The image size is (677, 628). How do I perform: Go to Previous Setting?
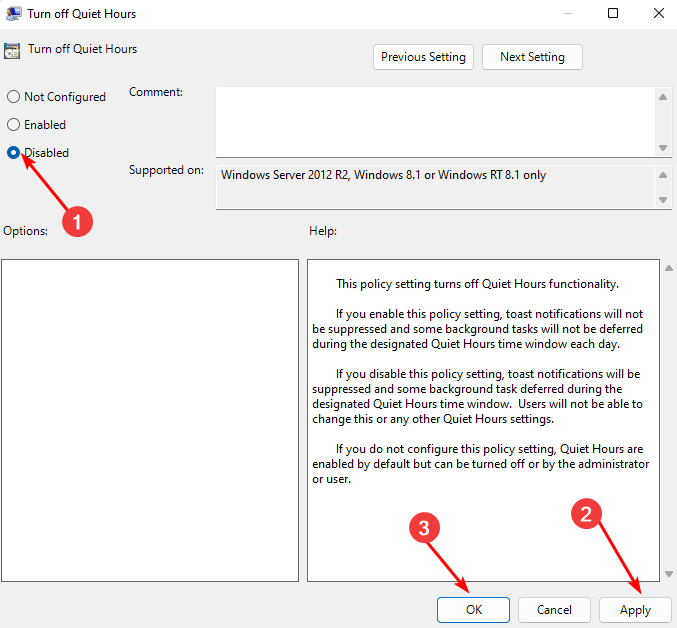point(423,57)
